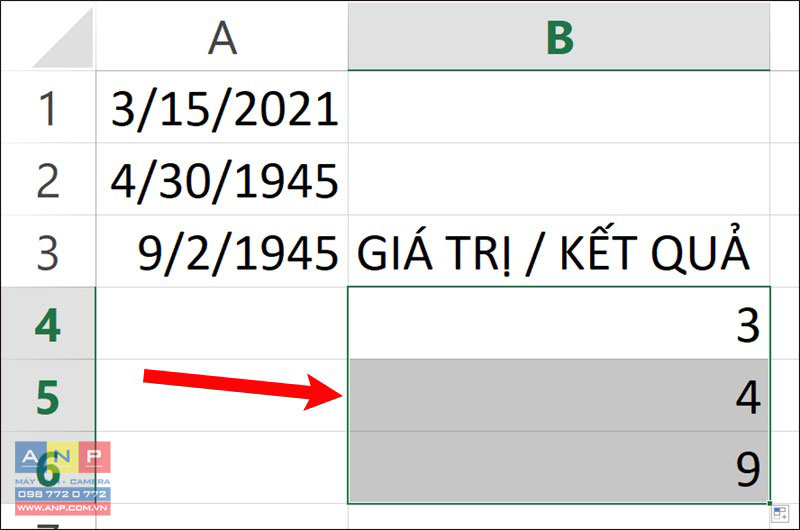The height and width of the screenshot is (530, 800).
Task: Select row 3 header
Action: [48, 251]
